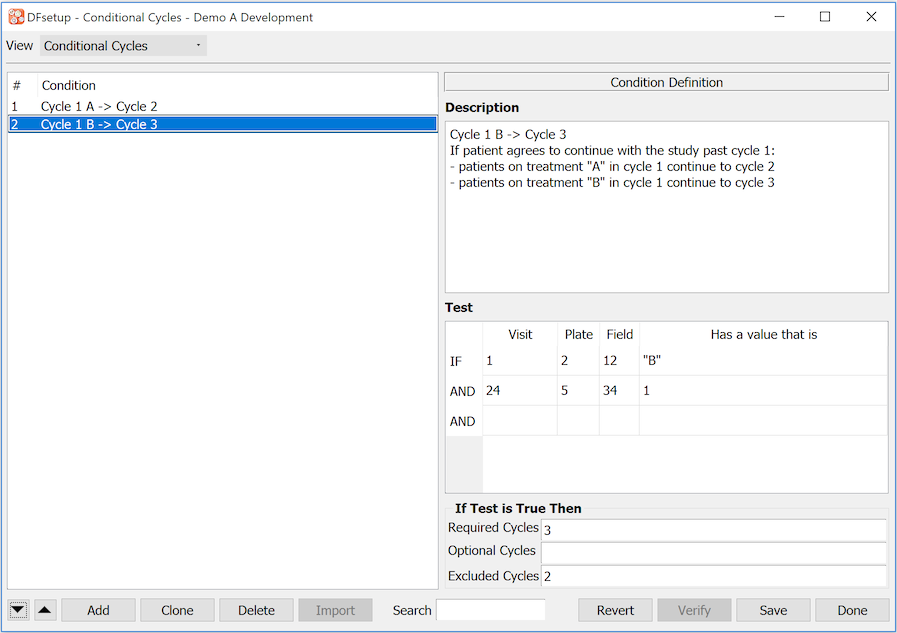The image size is (897, 633).
Task: Click the Condition Definition header
Action: [666, 82]
